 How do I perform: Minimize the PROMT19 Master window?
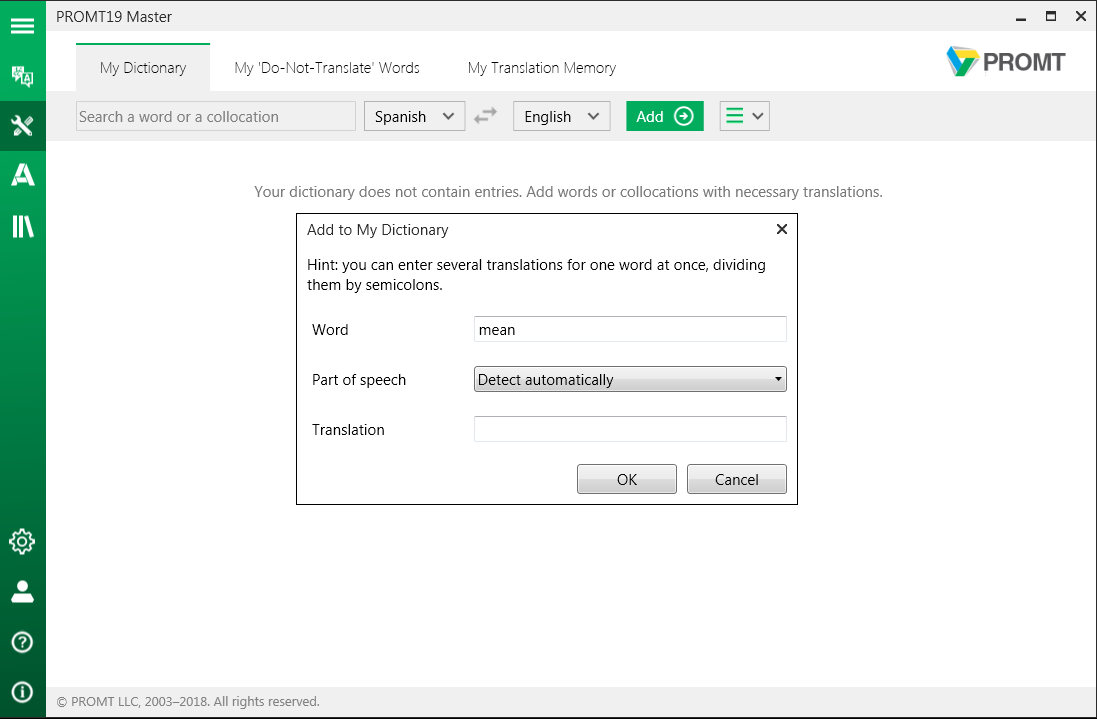pyautogui.click(x=1021, y=17)
